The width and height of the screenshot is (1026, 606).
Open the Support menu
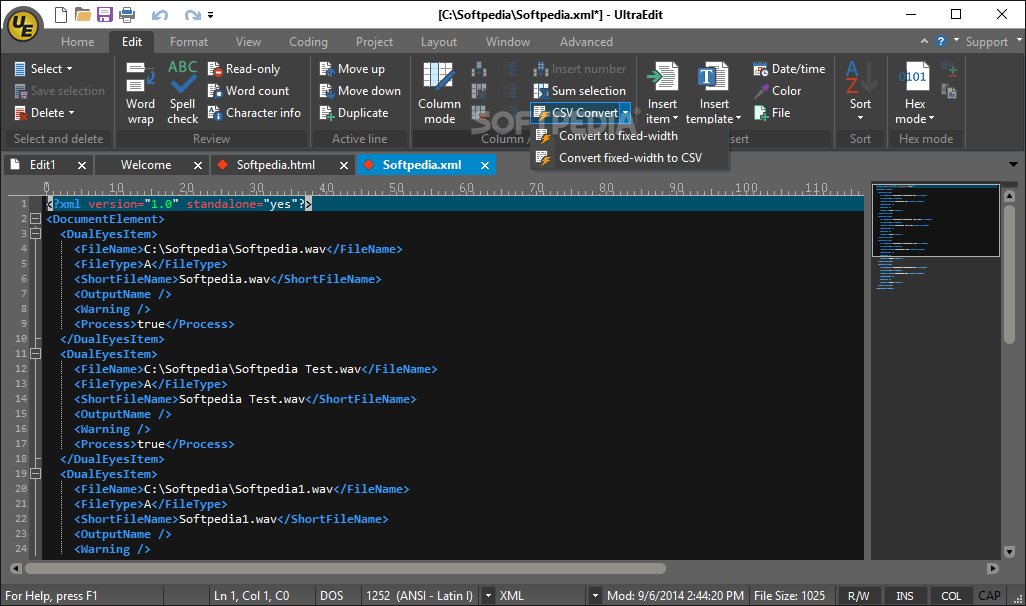(987, 42)
